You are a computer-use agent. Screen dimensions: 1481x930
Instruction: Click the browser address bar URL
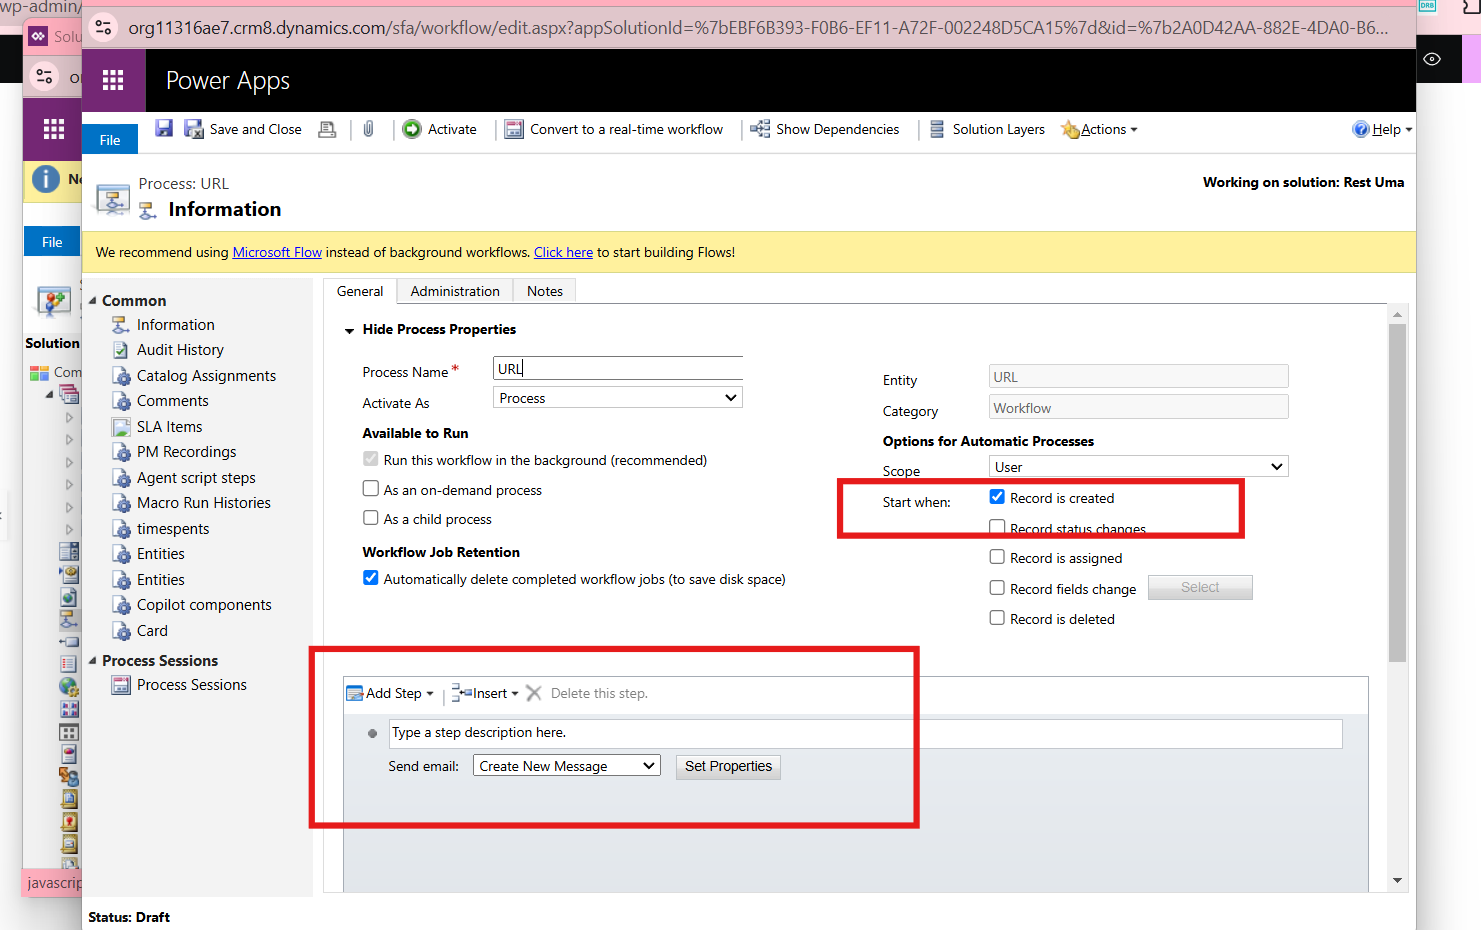pos(758,28)
